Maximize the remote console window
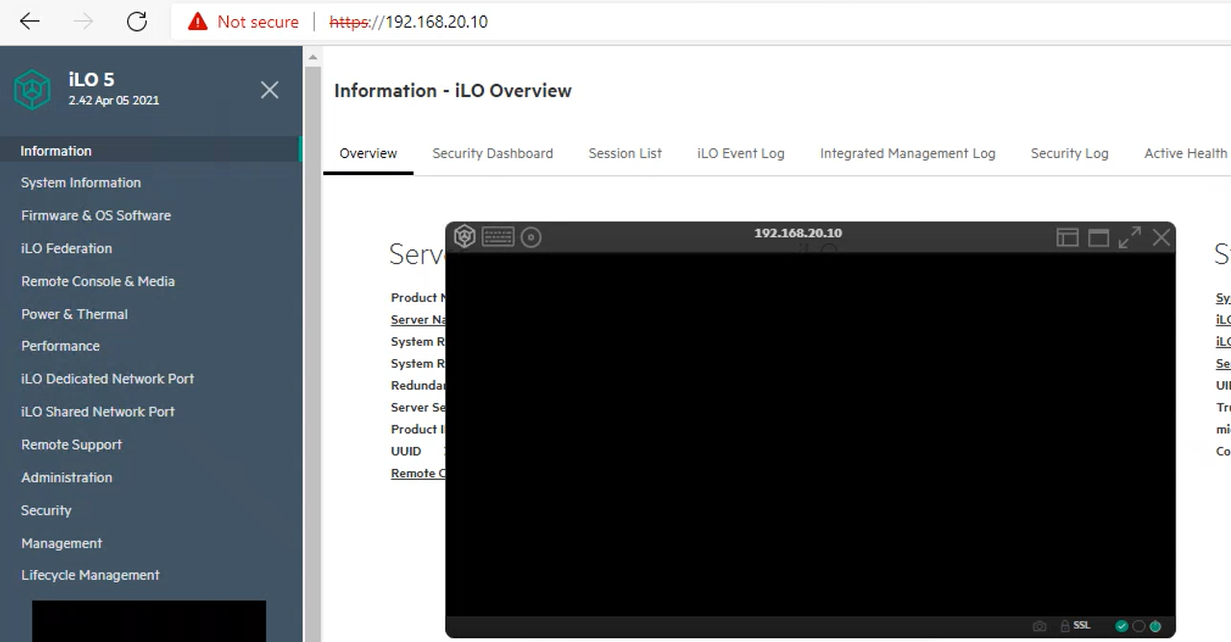Image resolution: width=1231 pixels, height=642 pixels. coord(1098,237)
